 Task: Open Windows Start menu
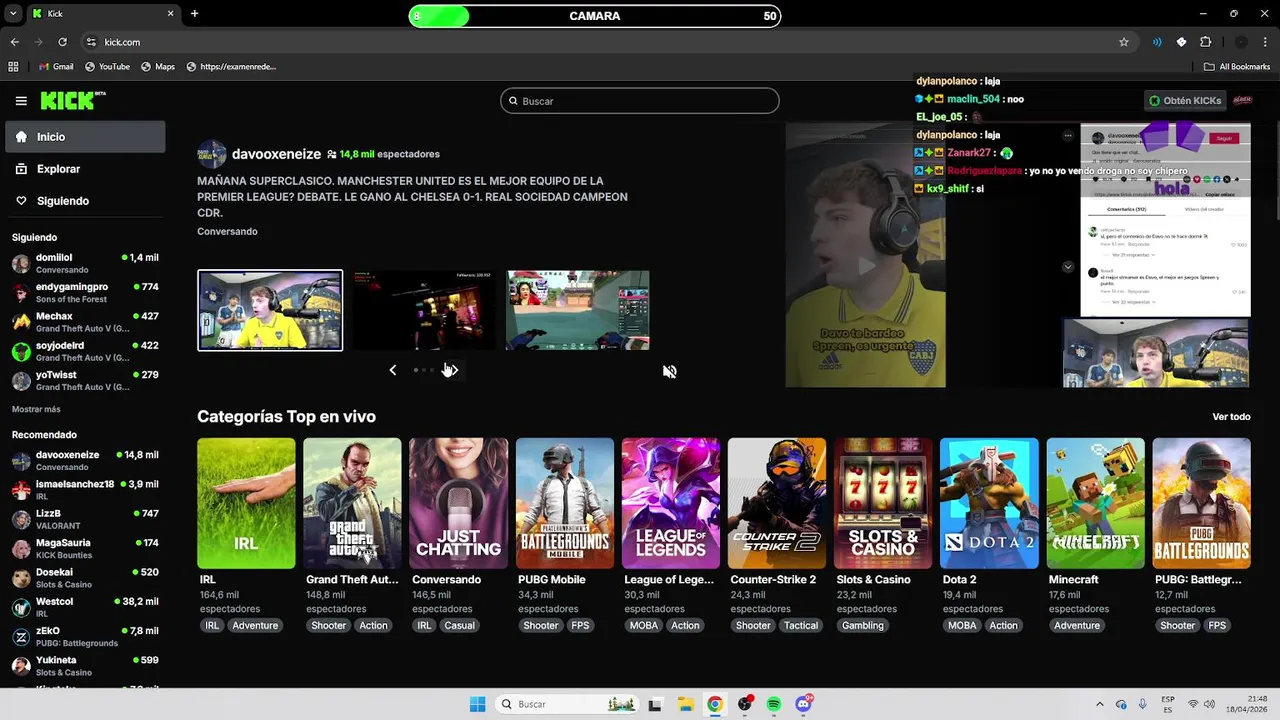477,704
